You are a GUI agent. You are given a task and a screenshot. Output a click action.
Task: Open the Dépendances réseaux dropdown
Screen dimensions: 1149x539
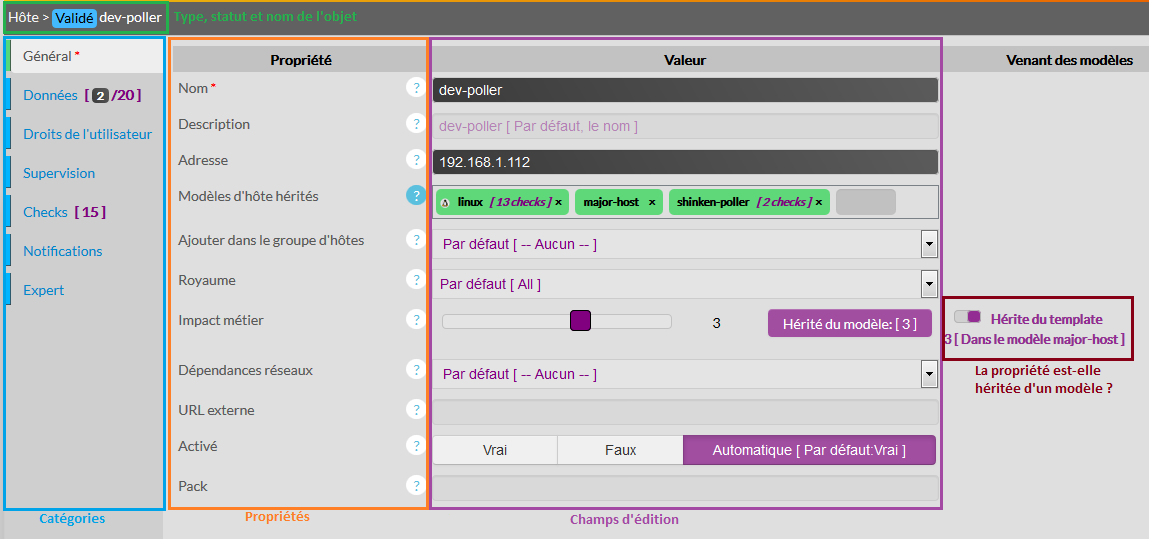[x=928, y=374]
